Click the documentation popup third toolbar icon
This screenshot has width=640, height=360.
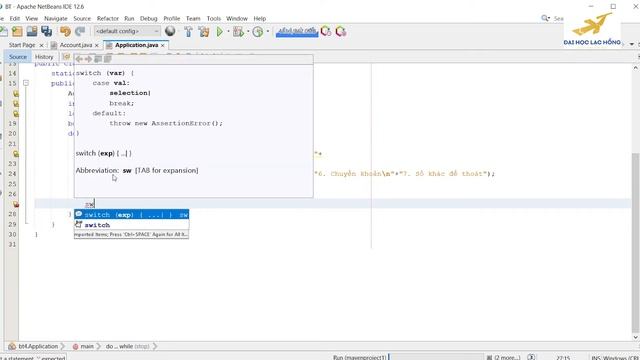98,59
